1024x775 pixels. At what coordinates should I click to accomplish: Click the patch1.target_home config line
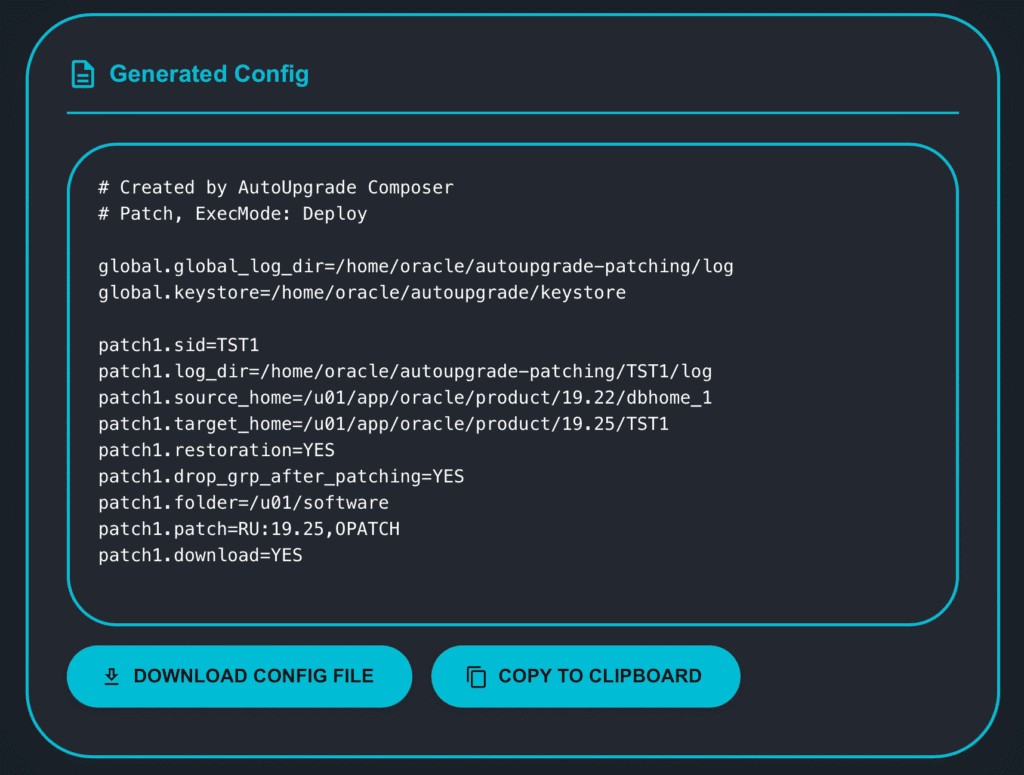point(383,424)
